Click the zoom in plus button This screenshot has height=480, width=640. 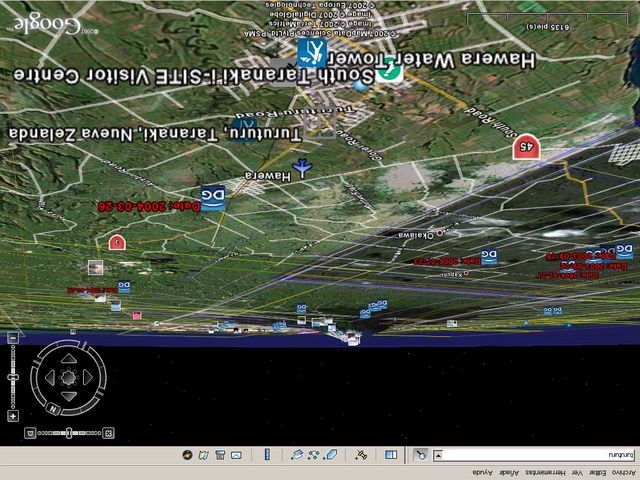pos(13,416)
